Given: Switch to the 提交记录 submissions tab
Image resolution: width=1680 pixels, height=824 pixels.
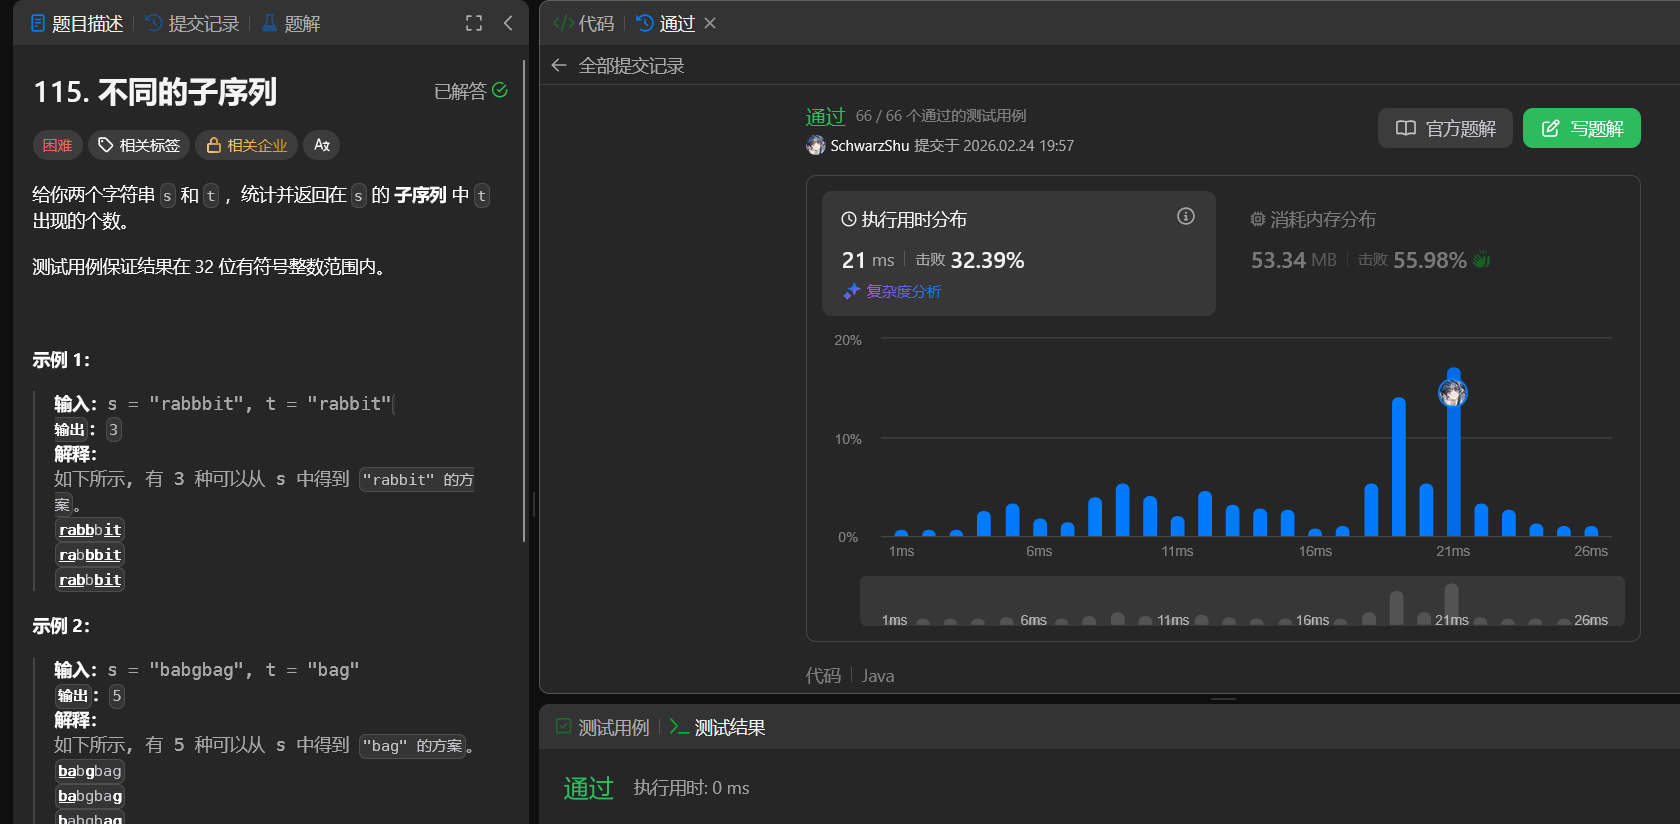Looking at the screenshot, I should pos(193,23).
